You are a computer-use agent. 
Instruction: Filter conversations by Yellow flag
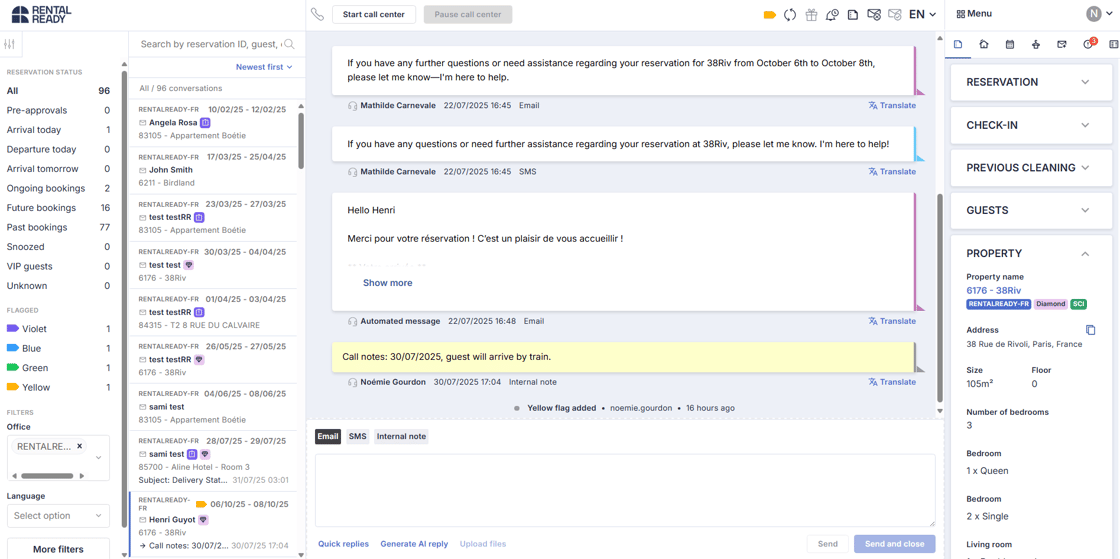[58, 387]
